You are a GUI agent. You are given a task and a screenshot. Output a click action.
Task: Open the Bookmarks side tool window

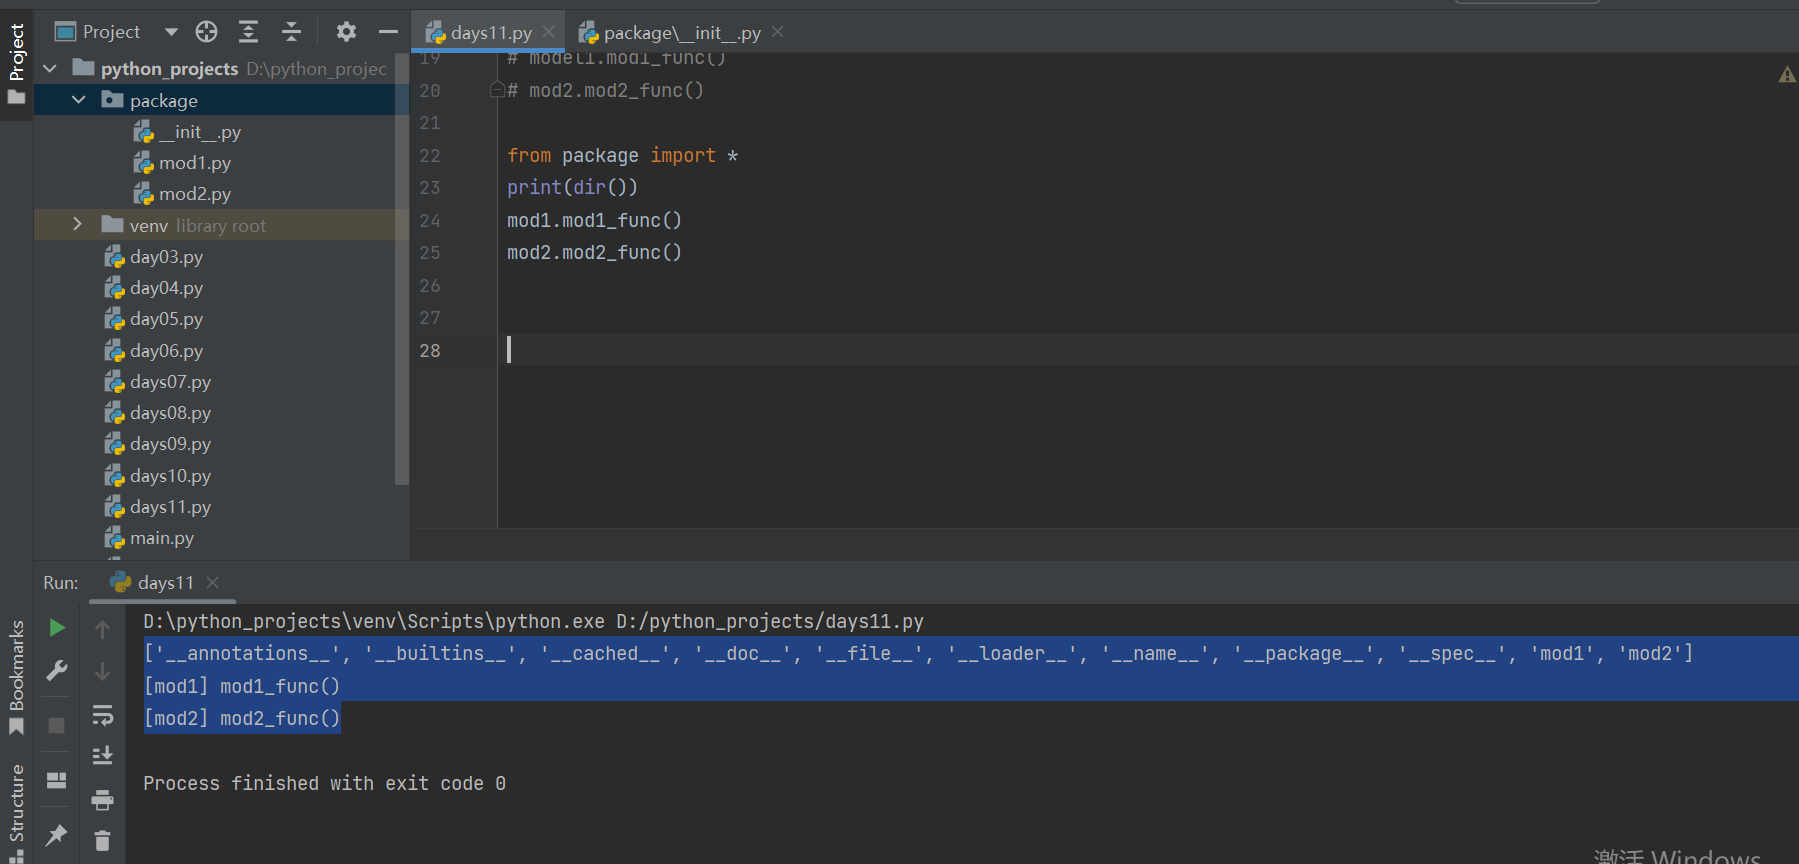[16, 678]
